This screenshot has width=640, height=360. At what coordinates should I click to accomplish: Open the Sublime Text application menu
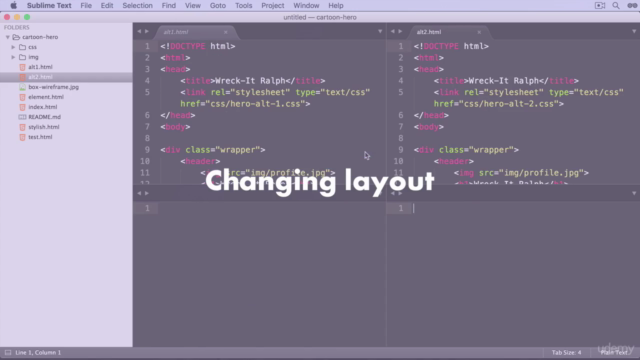pos(49,5)
